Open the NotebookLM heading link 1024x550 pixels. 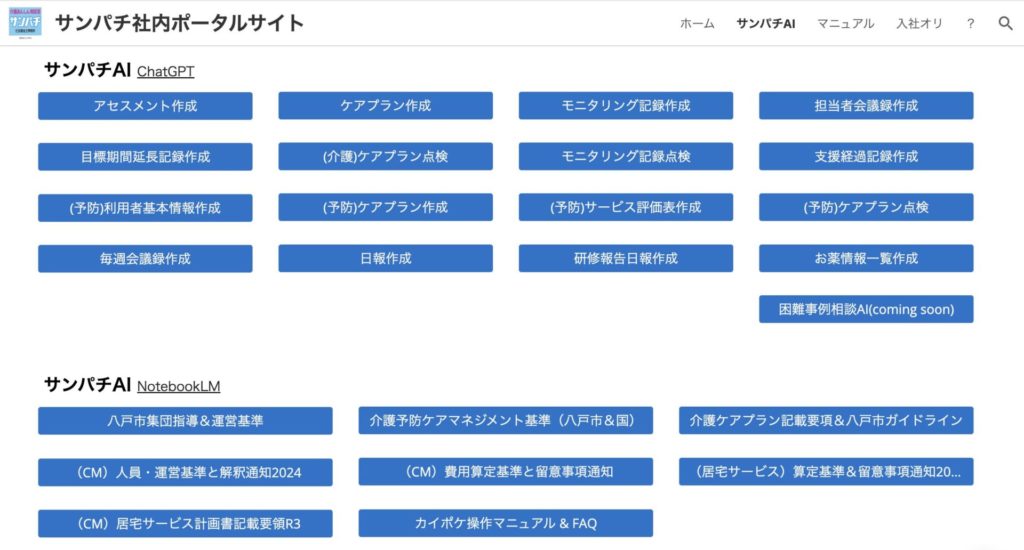178,386
